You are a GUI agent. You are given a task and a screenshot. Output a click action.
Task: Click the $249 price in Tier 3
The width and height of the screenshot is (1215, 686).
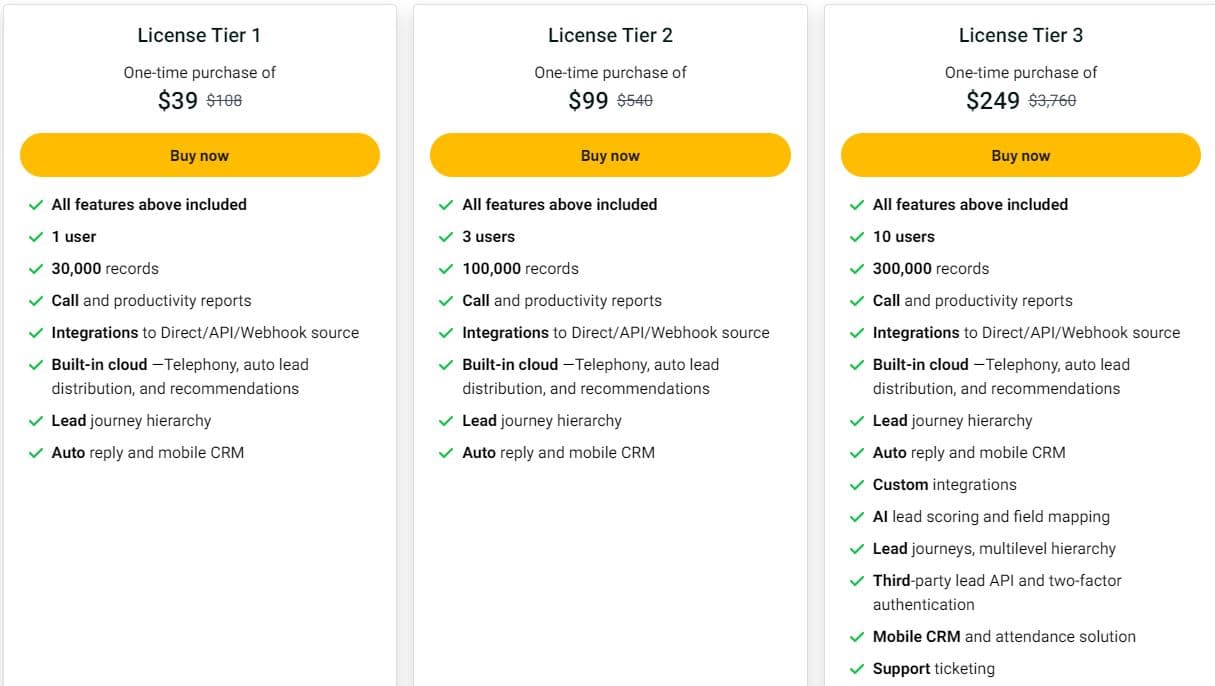pyautogui.click(x=992, y=100)
